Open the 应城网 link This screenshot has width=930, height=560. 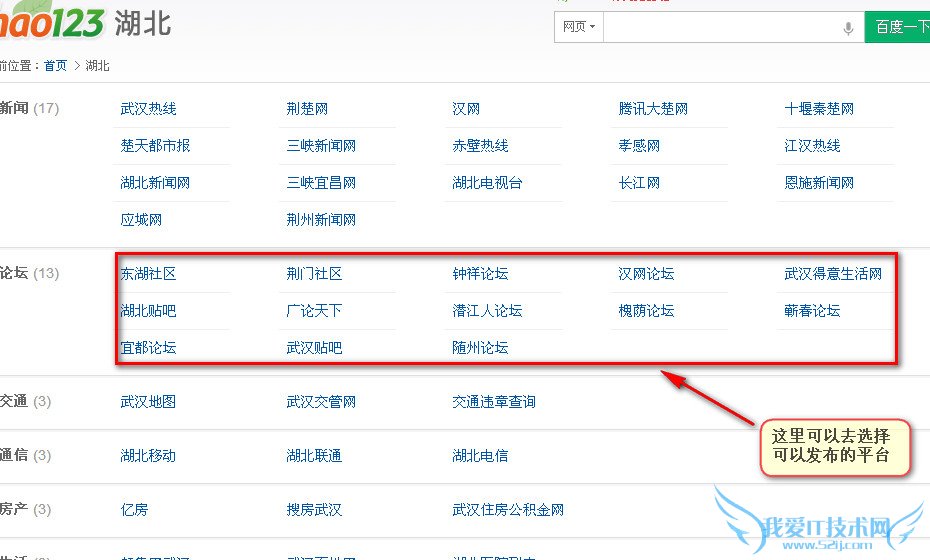(x=141, y=220)
